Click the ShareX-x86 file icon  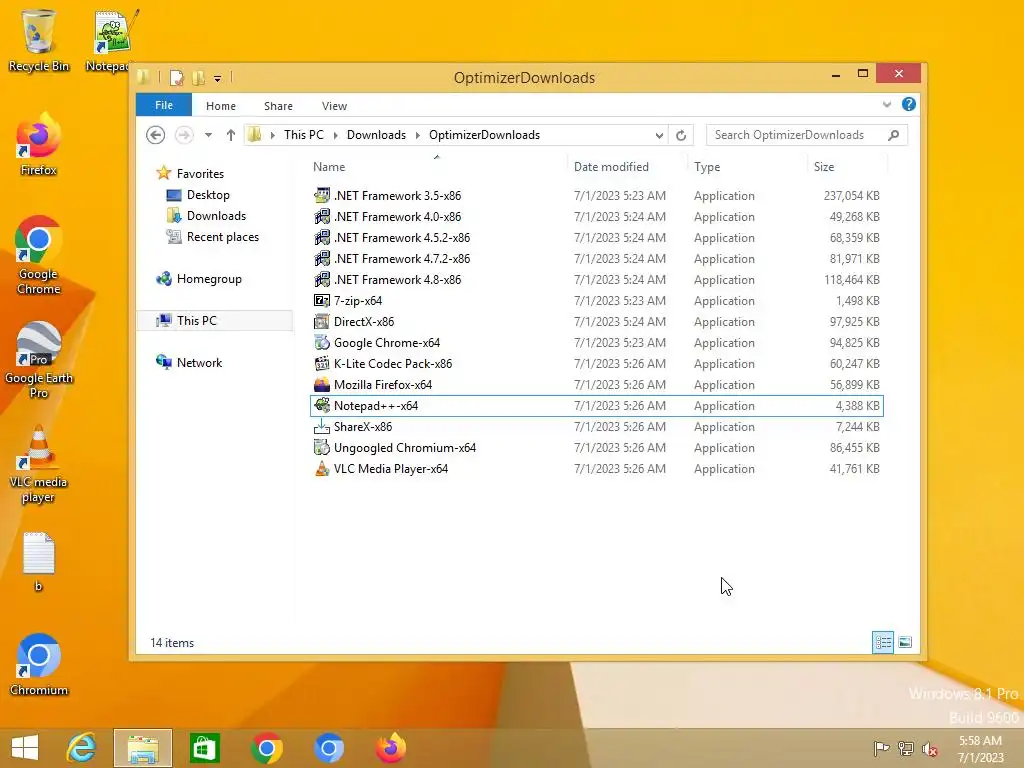click(321, 426)
